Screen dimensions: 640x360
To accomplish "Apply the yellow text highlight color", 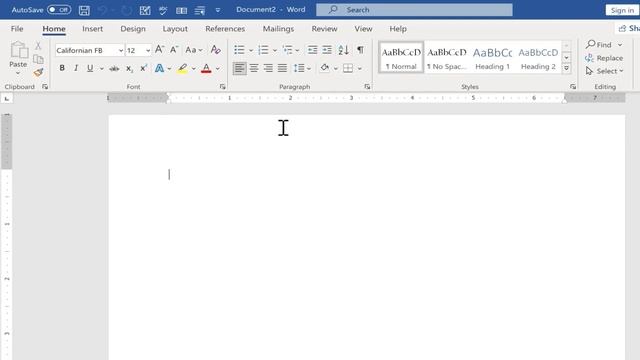I will [x=182, y=68].
